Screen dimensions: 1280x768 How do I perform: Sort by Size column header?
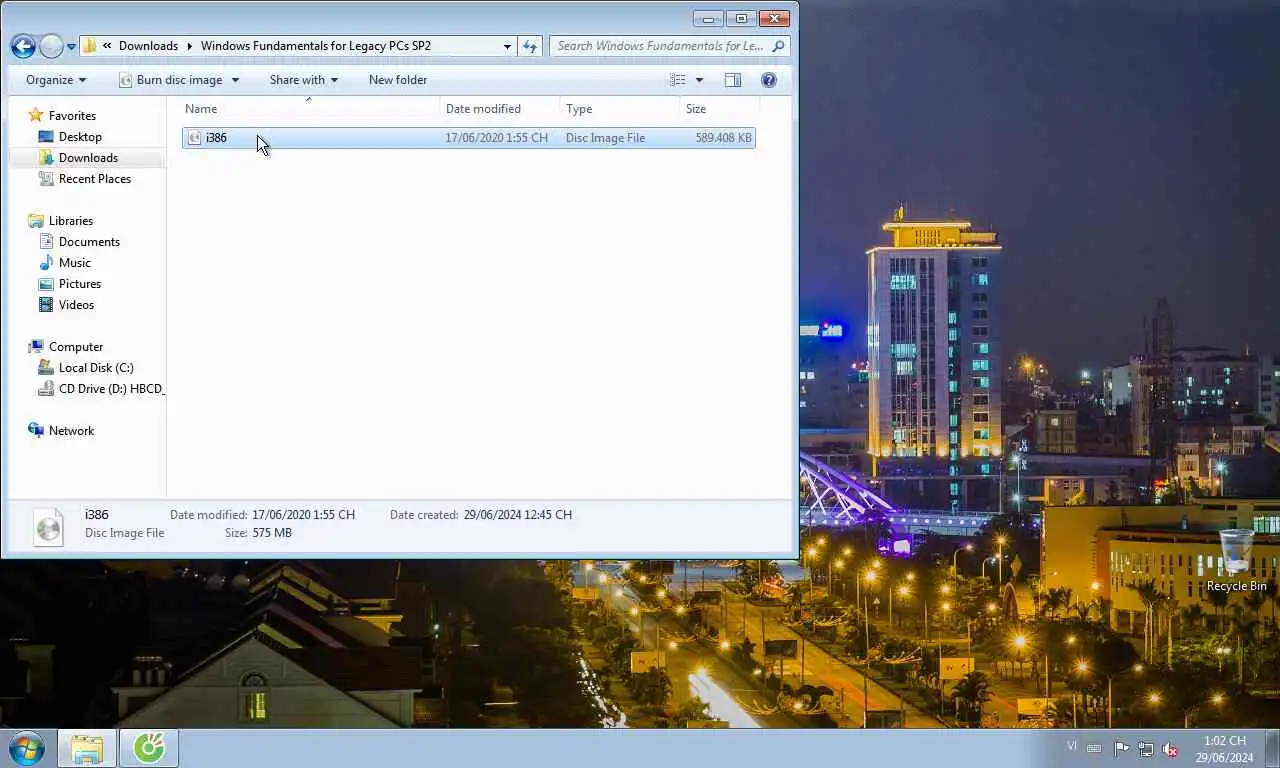719,109
